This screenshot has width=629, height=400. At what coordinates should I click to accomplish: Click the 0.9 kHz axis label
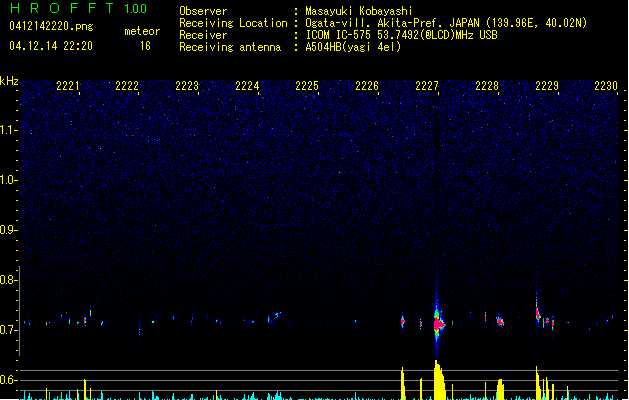click(8, 230)
